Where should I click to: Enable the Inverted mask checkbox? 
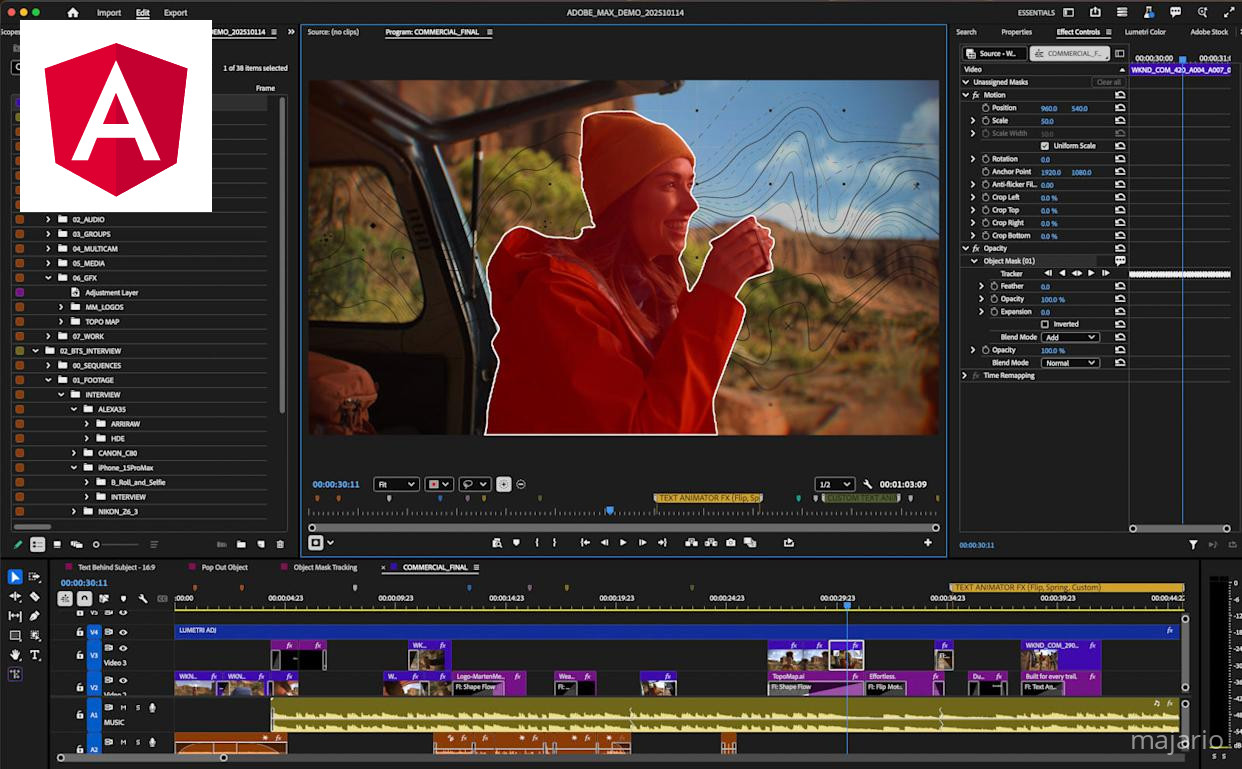click(1045, 324)
